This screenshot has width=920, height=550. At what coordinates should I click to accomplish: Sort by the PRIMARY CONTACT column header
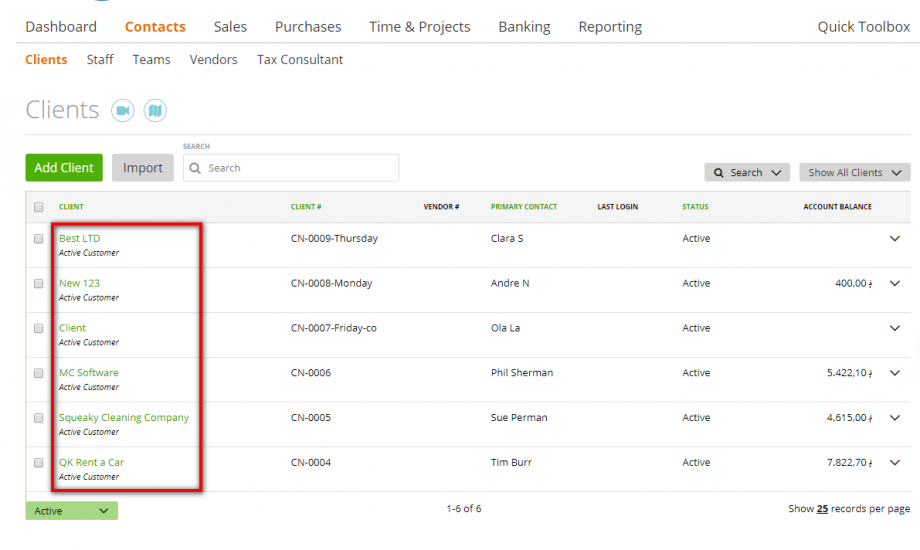tap(524, 207)
